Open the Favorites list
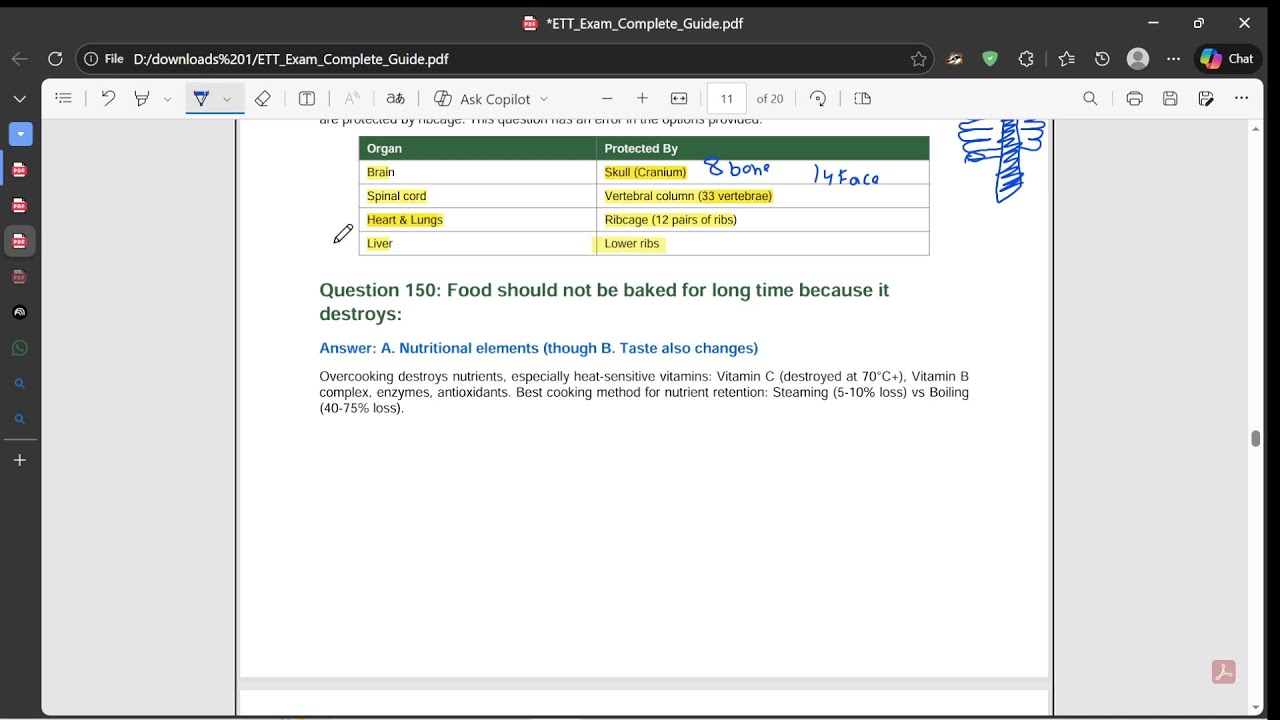The image size is (1280, 720). (x=1066, y=59)
